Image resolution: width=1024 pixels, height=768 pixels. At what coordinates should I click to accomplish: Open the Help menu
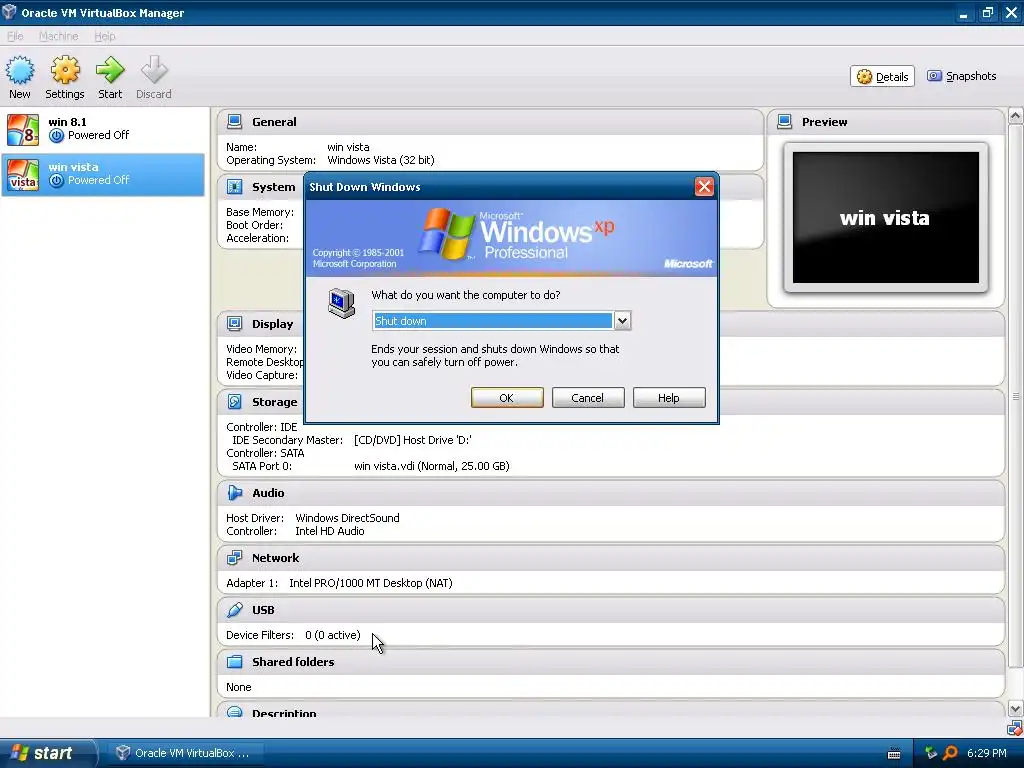[104, 36]
